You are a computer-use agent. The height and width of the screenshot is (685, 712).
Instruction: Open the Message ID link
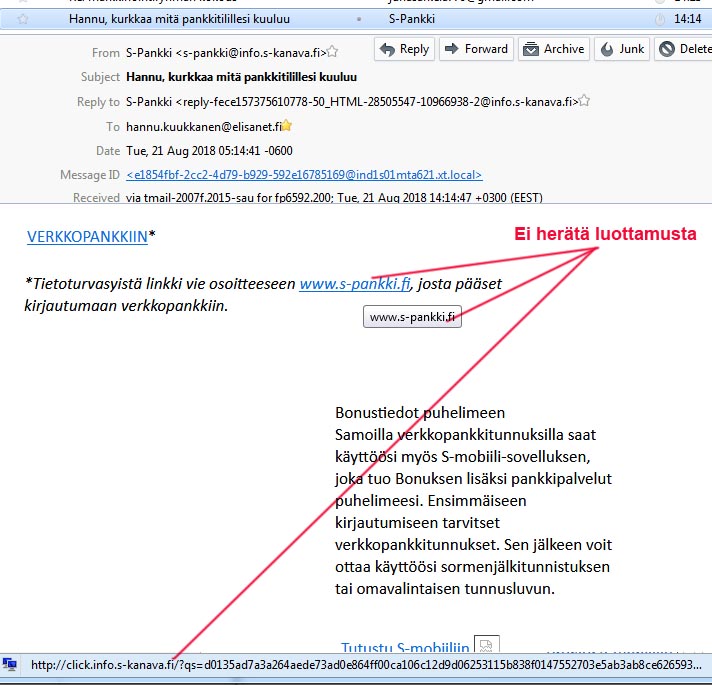coord(304,175)
